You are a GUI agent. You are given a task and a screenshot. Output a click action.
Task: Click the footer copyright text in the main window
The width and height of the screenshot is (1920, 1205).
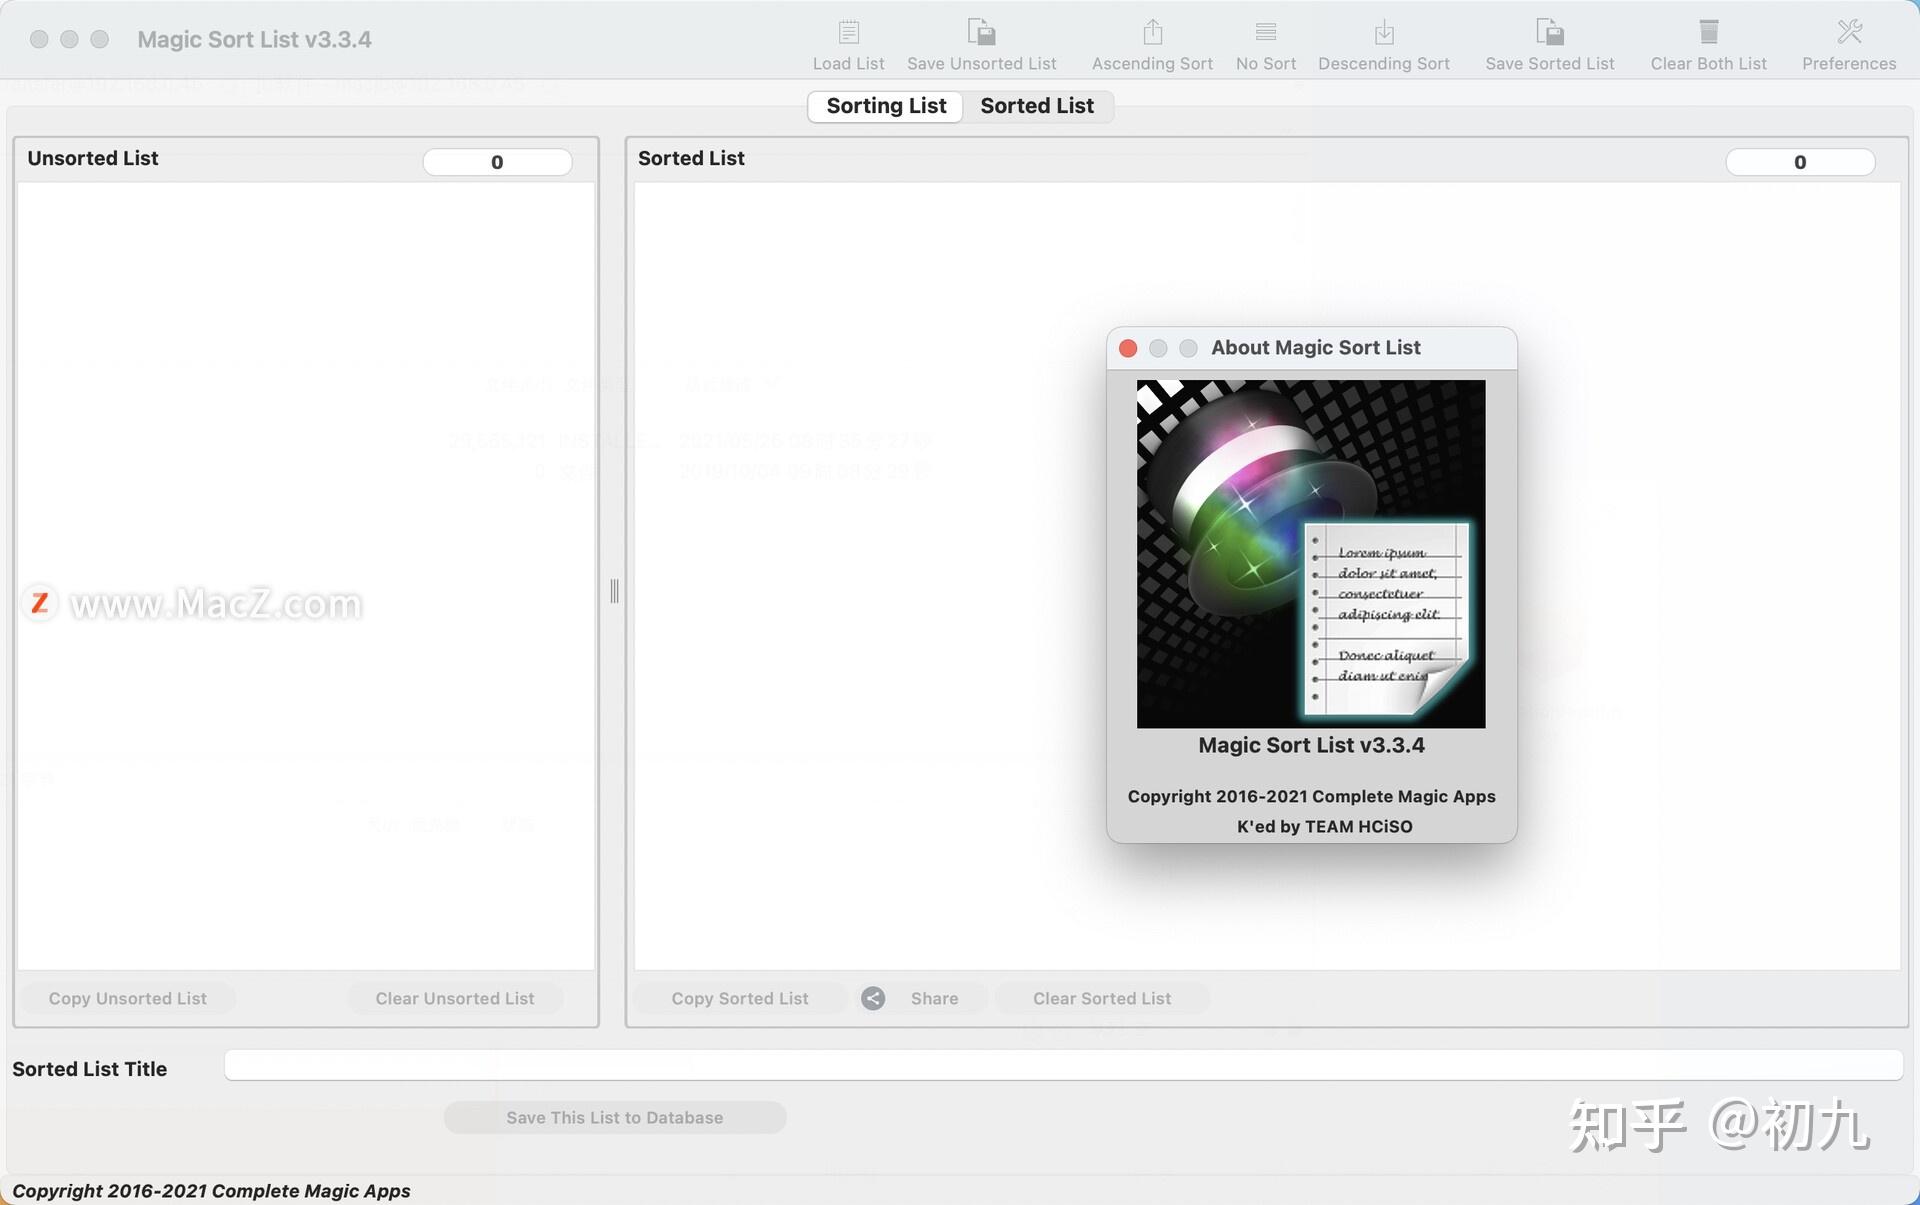[211, 1190]
